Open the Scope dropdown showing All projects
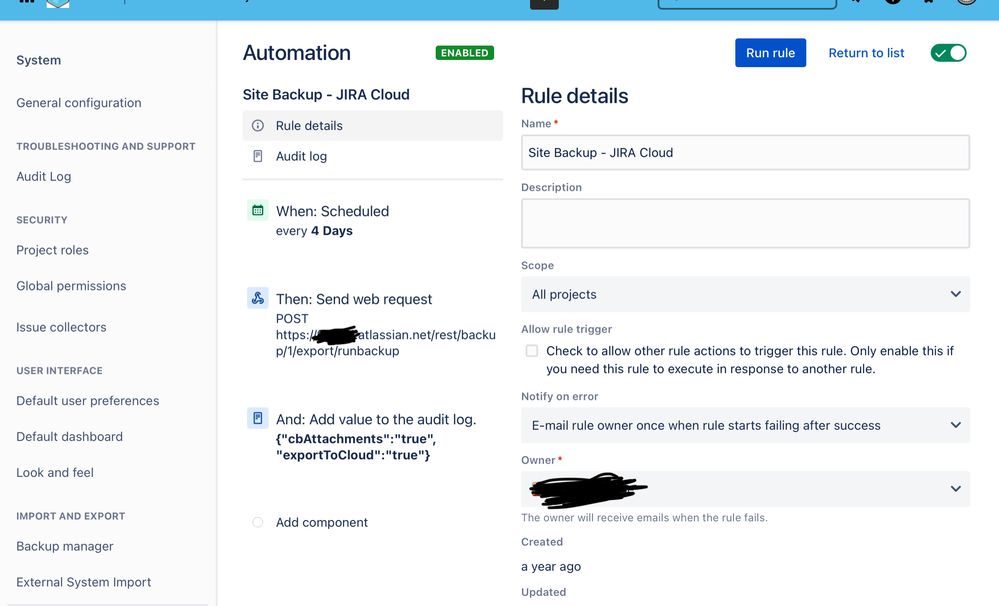Screen dimensions: 999x606 [745, 294]
